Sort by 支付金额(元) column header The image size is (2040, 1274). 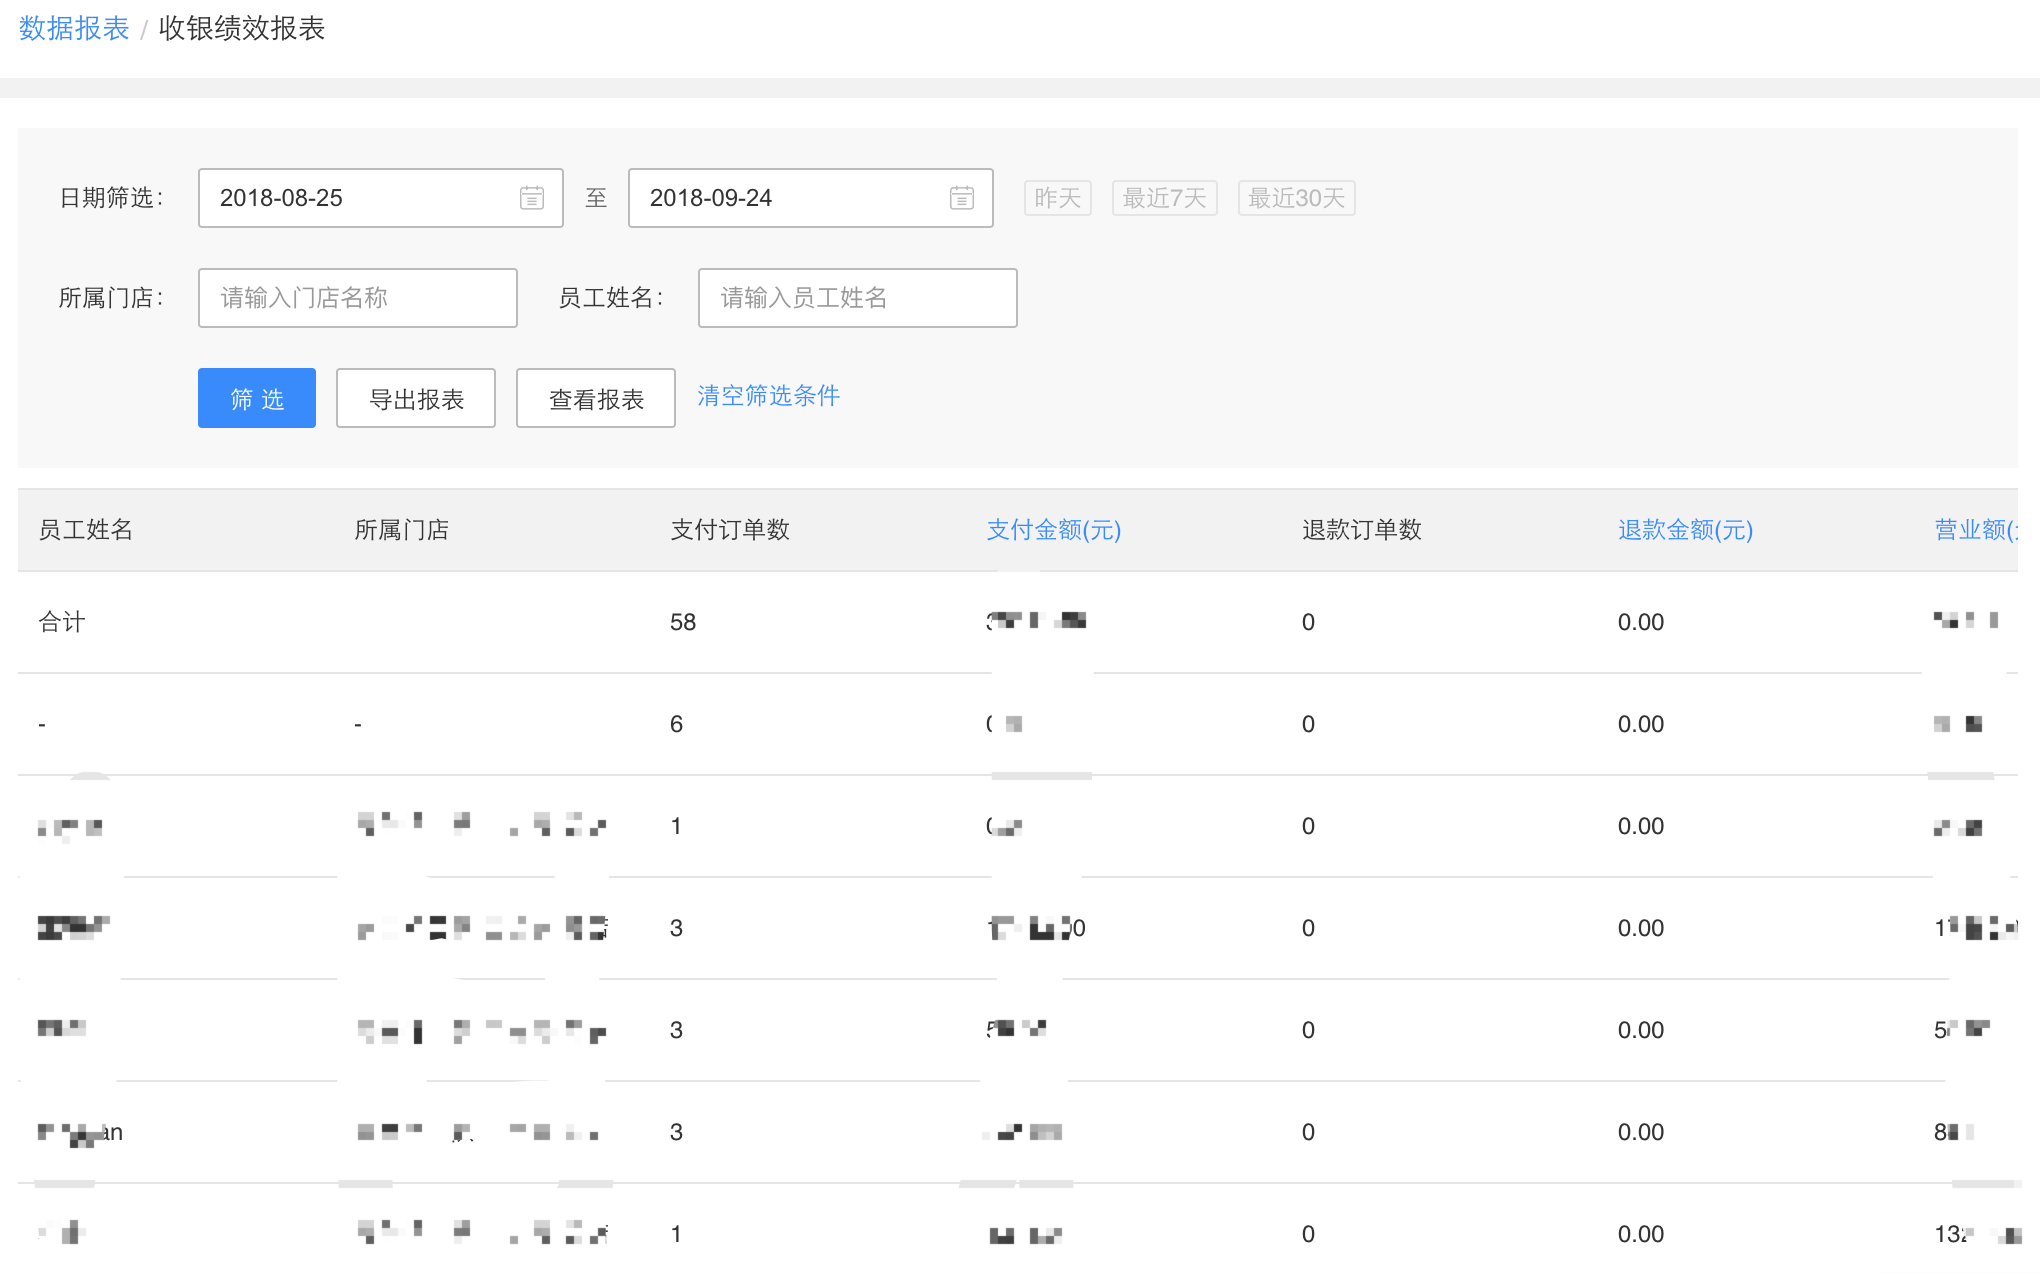(x=1054, y=530)
